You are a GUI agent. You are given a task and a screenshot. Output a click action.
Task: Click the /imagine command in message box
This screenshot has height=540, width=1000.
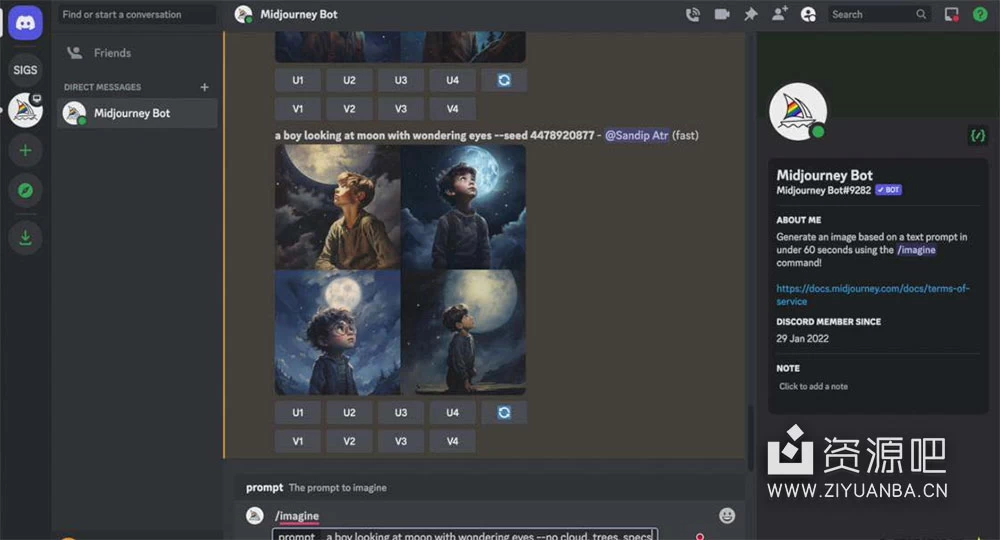297,516
